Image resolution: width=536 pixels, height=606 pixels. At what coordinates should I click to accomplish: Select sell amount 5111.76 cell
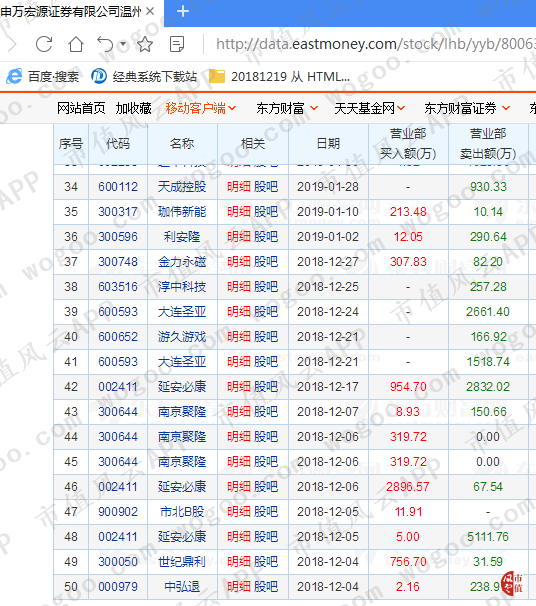click(488, 537)
